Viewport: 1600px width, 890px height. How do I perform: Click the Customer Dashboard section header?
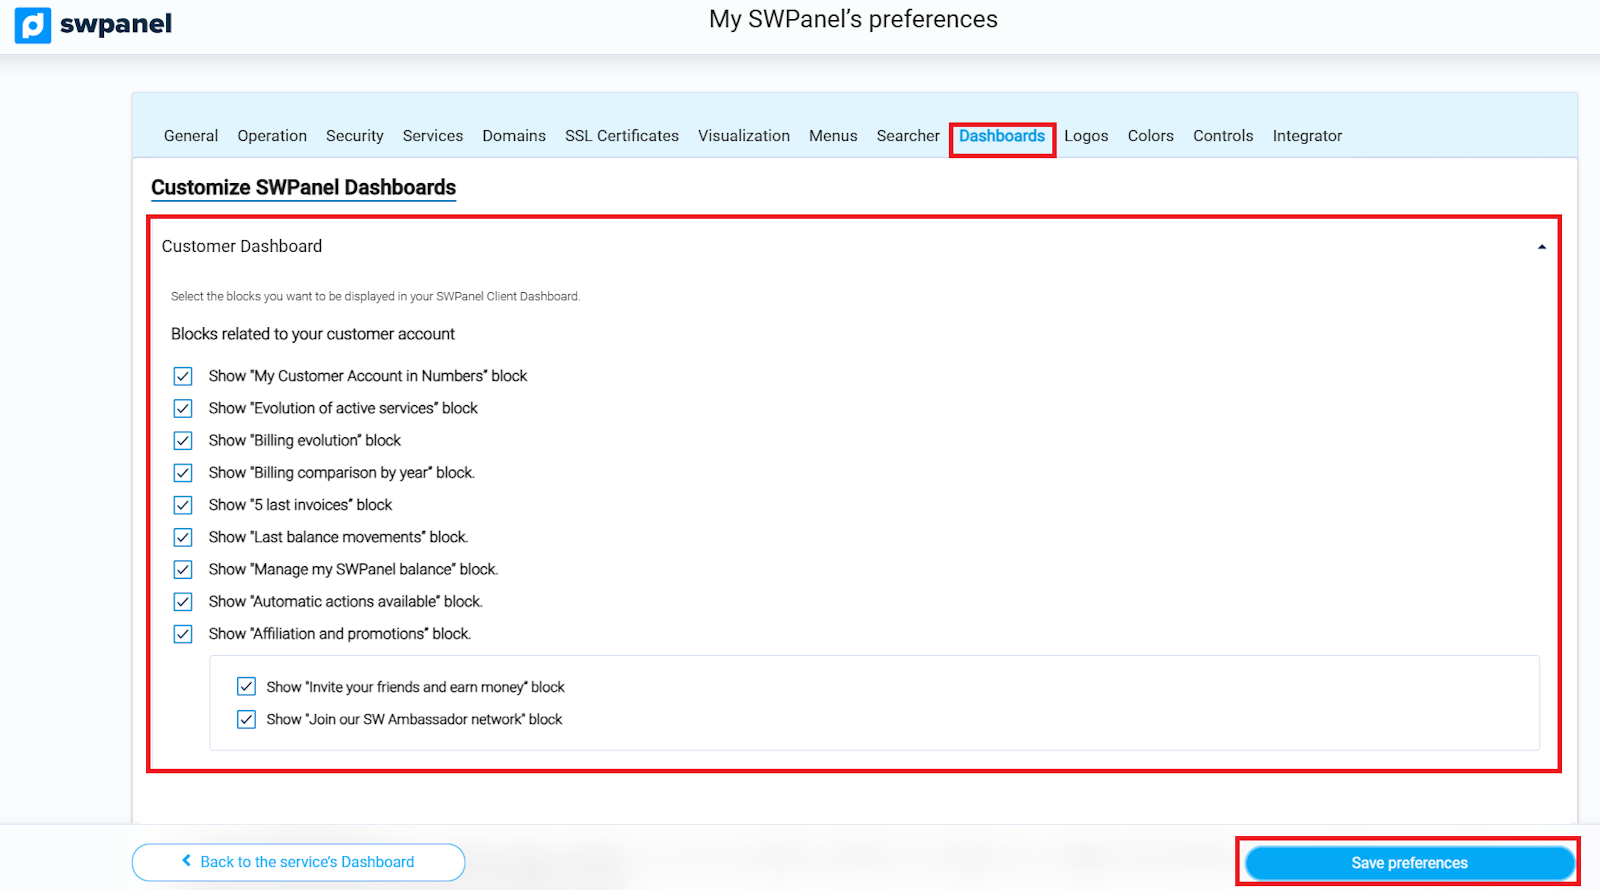(x=242, y=247)
